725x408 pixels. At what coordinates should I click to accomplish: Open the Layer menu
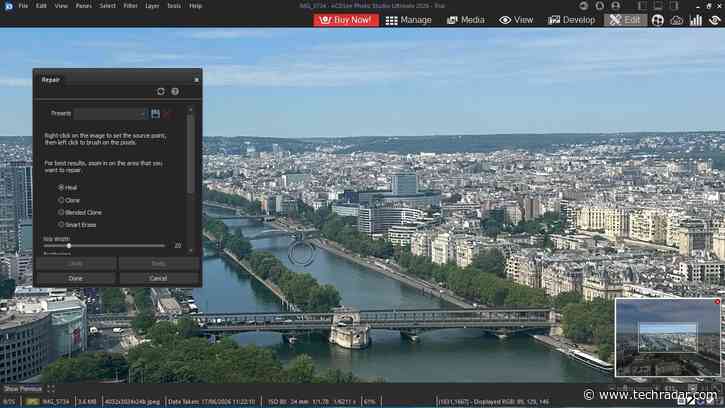click(x=152, y=6)
